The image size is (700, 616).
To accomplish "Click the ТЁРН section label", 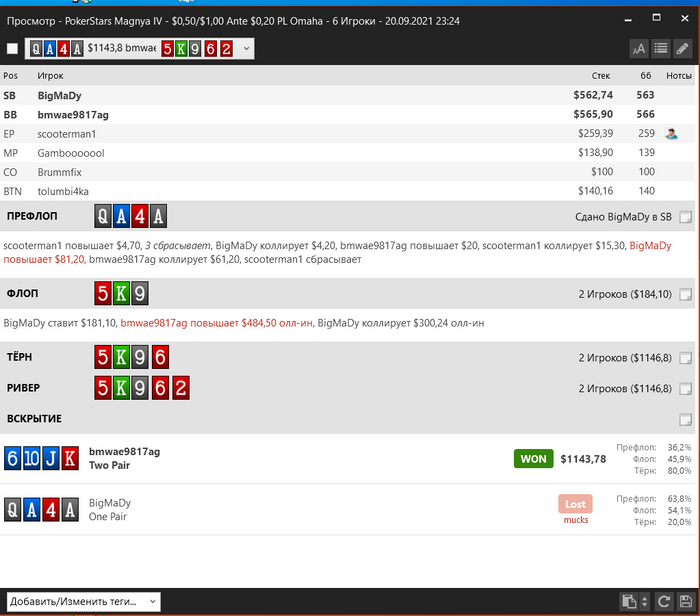I will pyautogui.click(x=19, y=357).
